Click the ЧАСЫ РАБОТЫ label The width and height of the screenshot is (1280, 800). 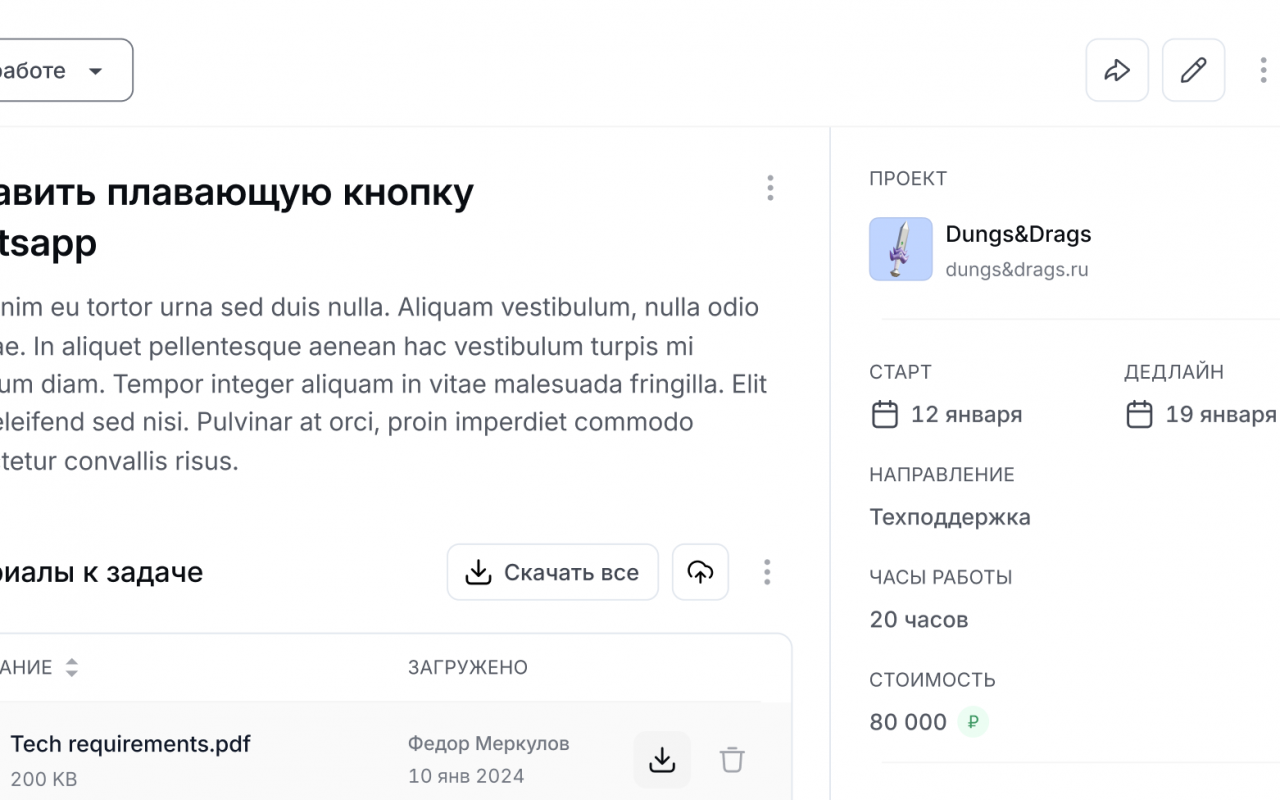click(941, 577)
